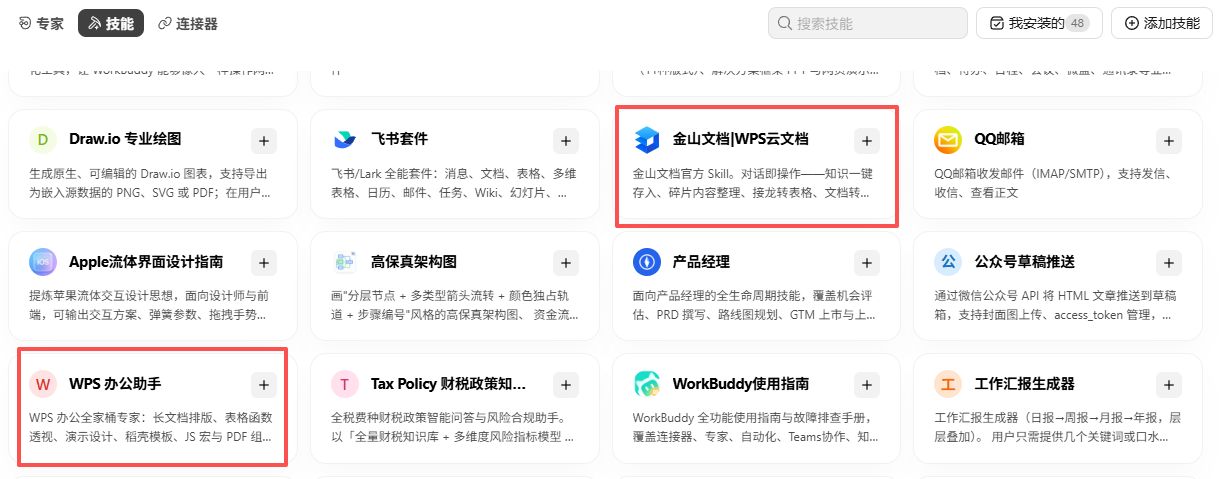Open the WPS 办公助手 card title
Screen dimensions: 1223x479
click(115, 383)
